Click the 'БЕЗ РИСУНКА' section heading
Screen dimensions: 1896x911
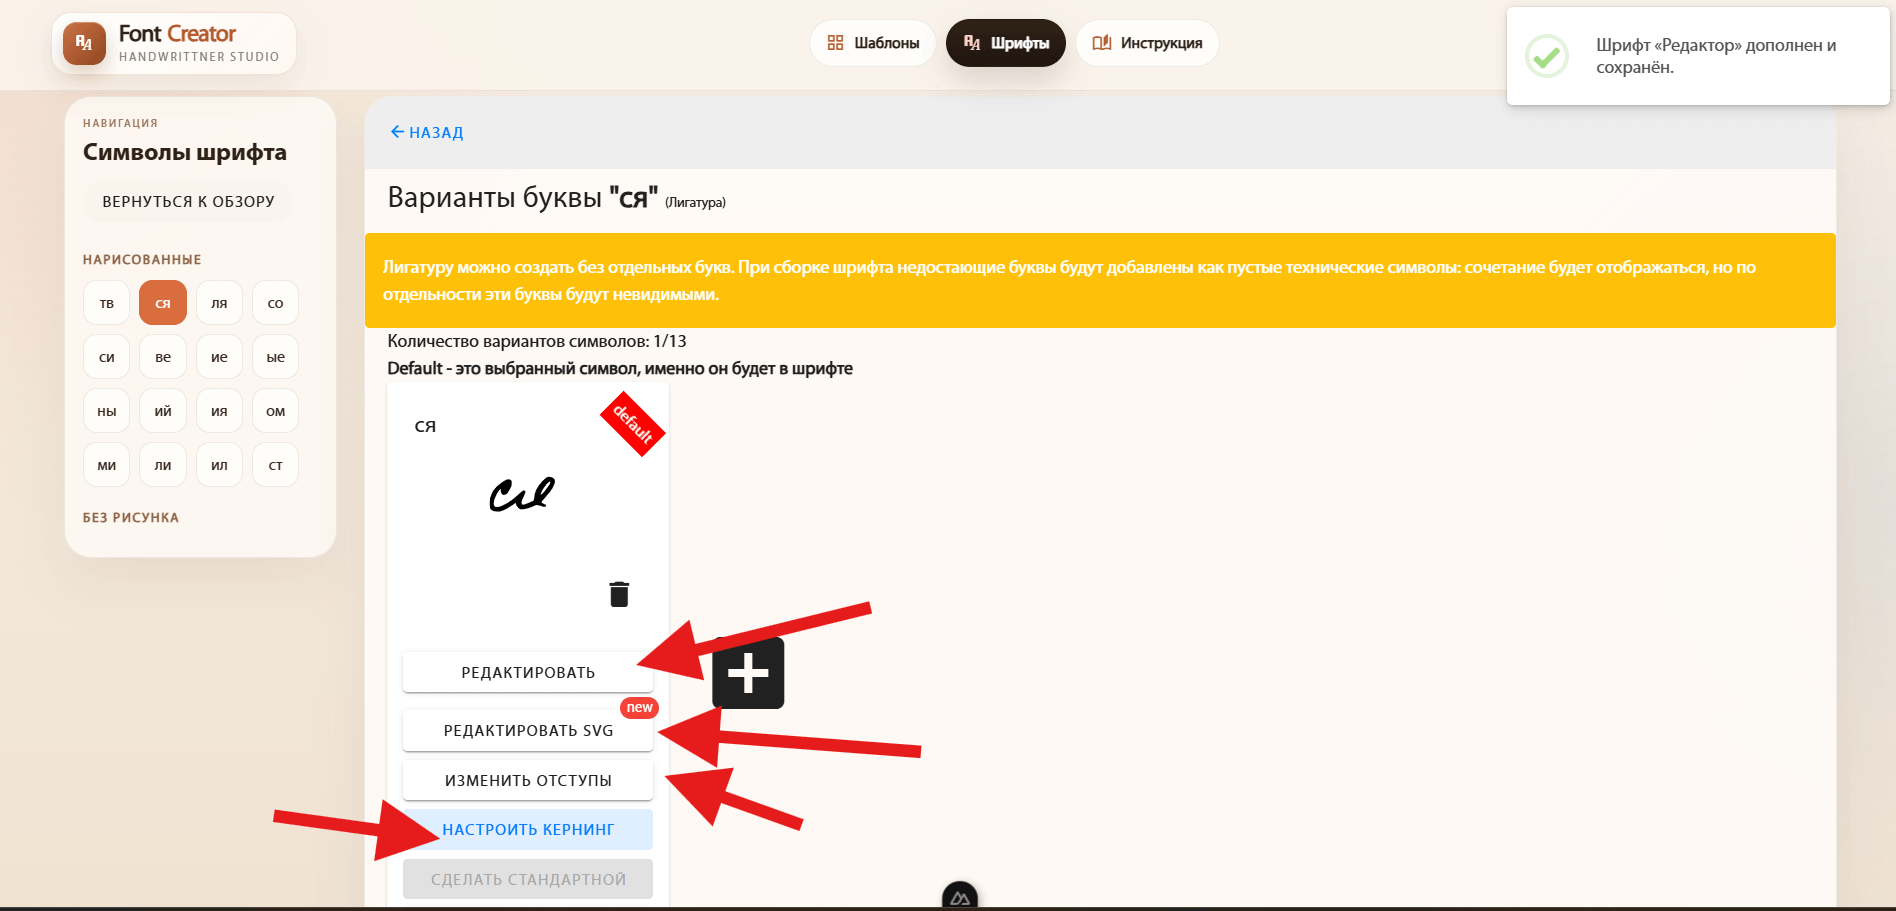click(131, 518)
